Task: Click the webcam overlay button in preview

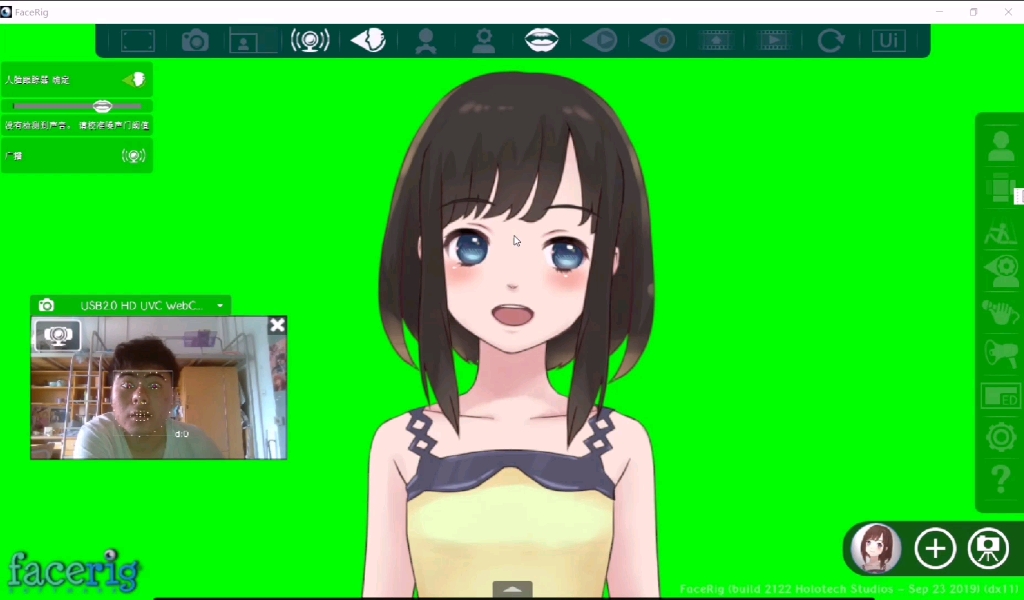Action: point(57,336)
